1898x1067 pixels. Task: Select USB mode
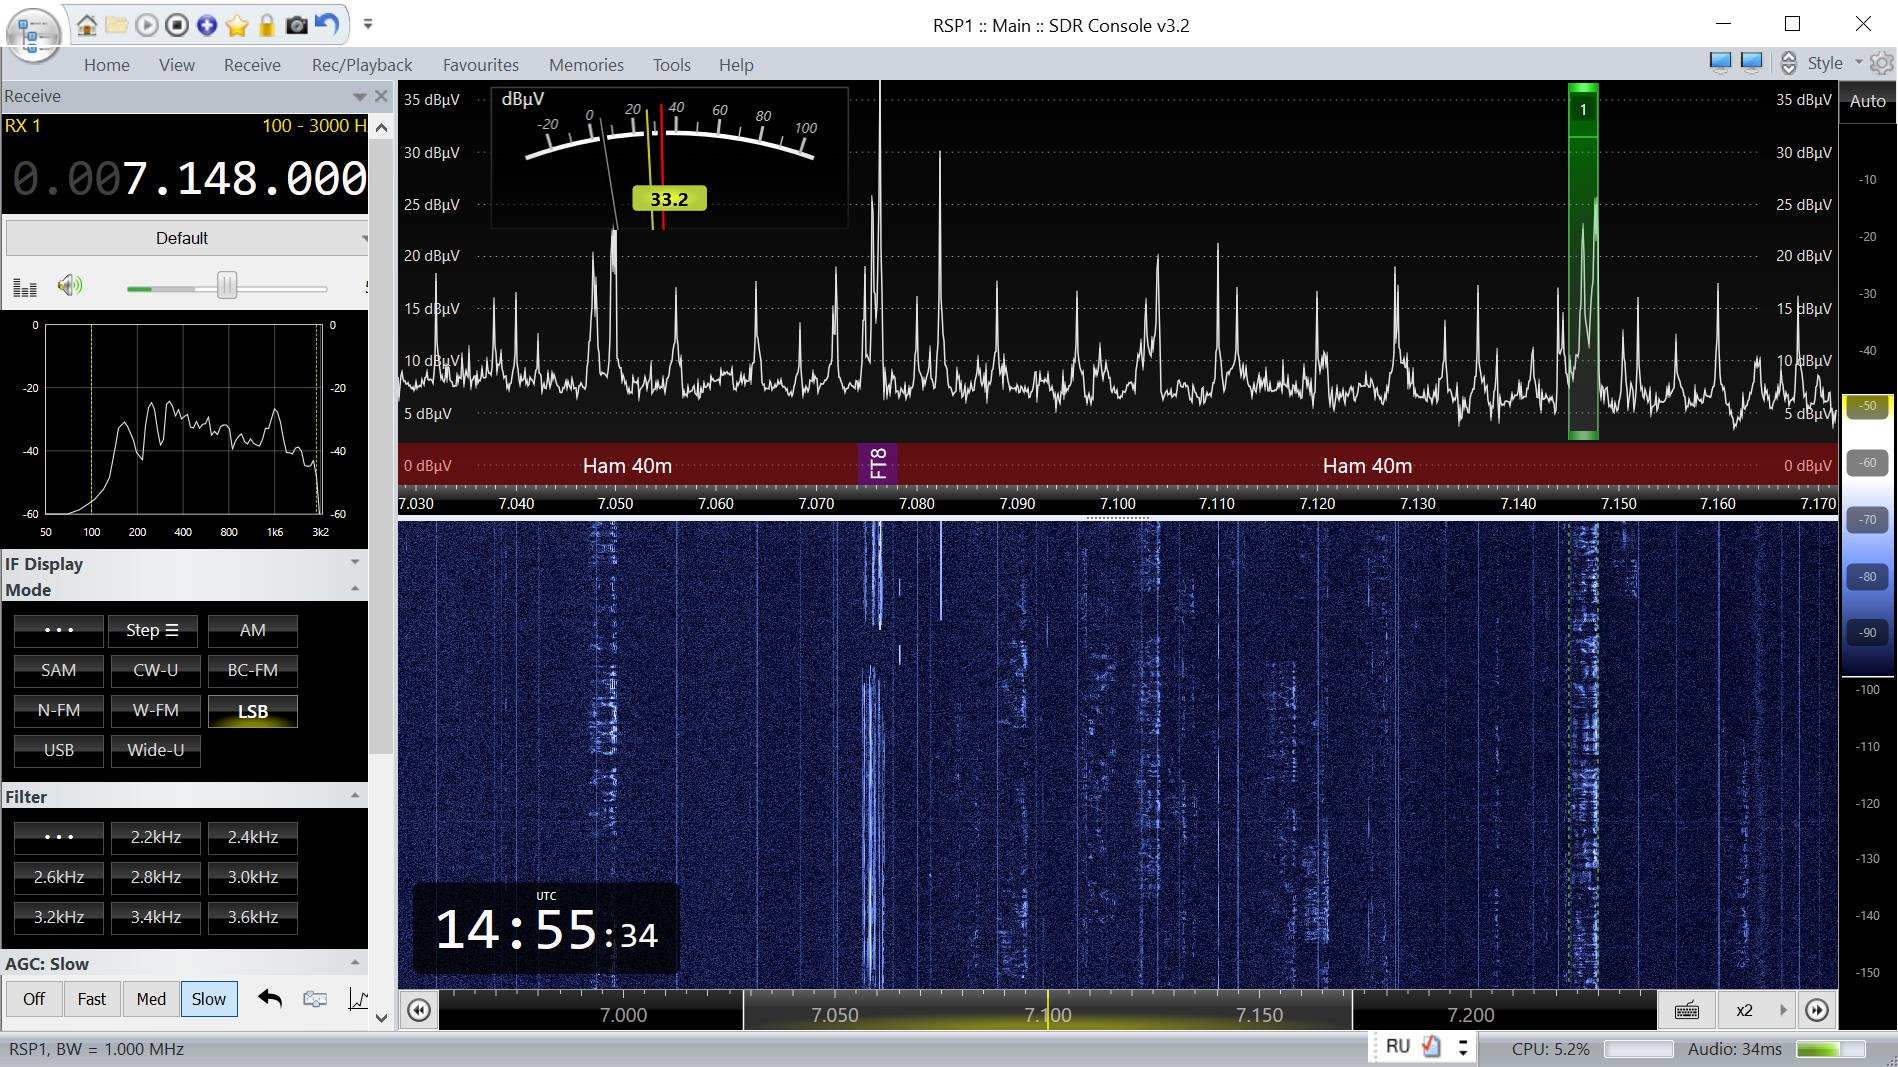pos(59,750)
